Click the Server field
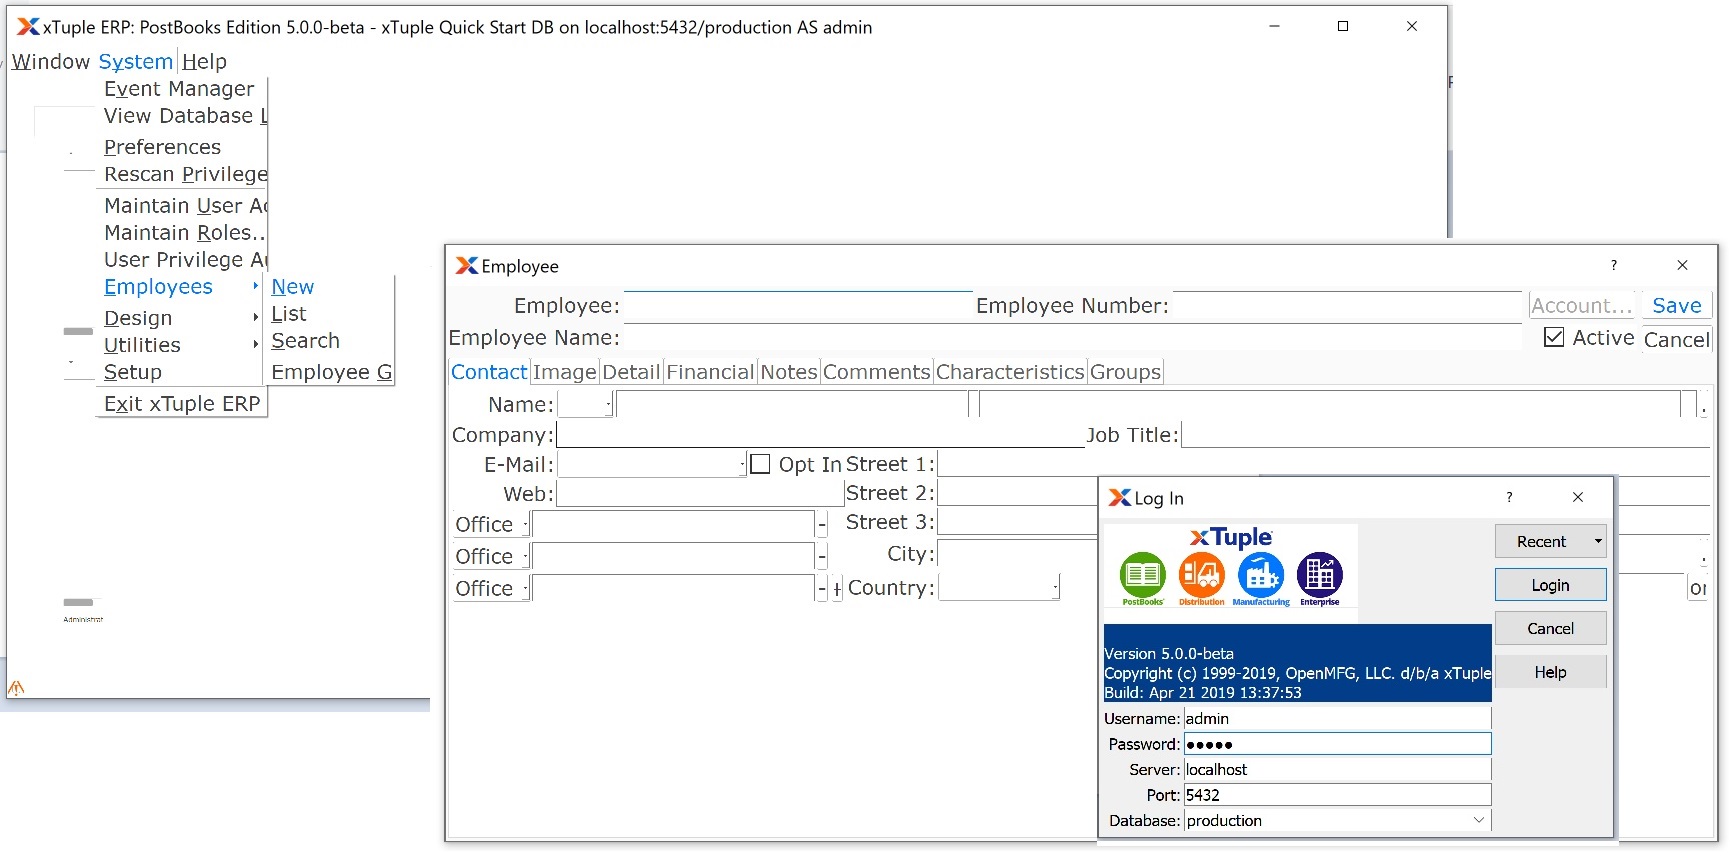Image resolution: width=1730 pixels, height=864 pixels. click(x=1337, y=769)
